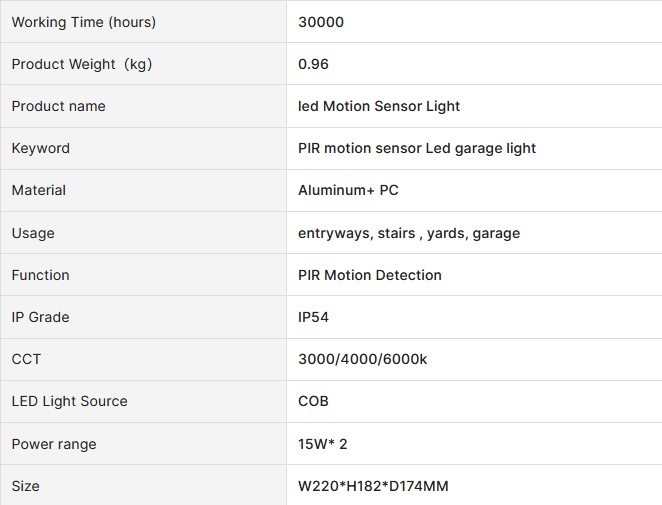Screen dimensions: 662x505
Task: Click the "IP Grade" label cell
Action: [41, 317]
